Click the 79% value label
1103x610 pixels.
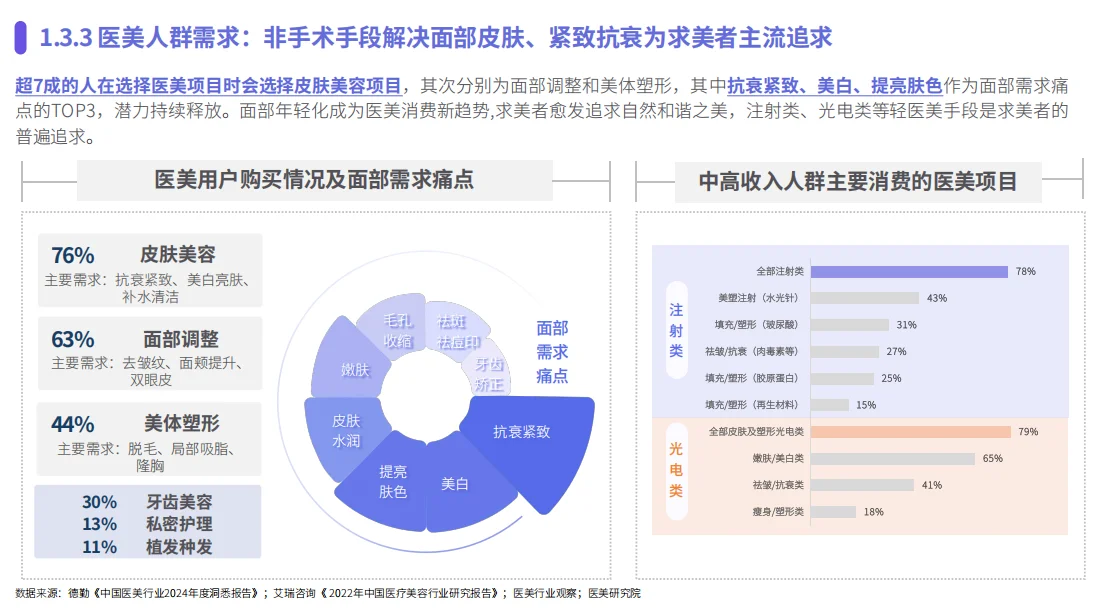click(x=1028, y=432)
